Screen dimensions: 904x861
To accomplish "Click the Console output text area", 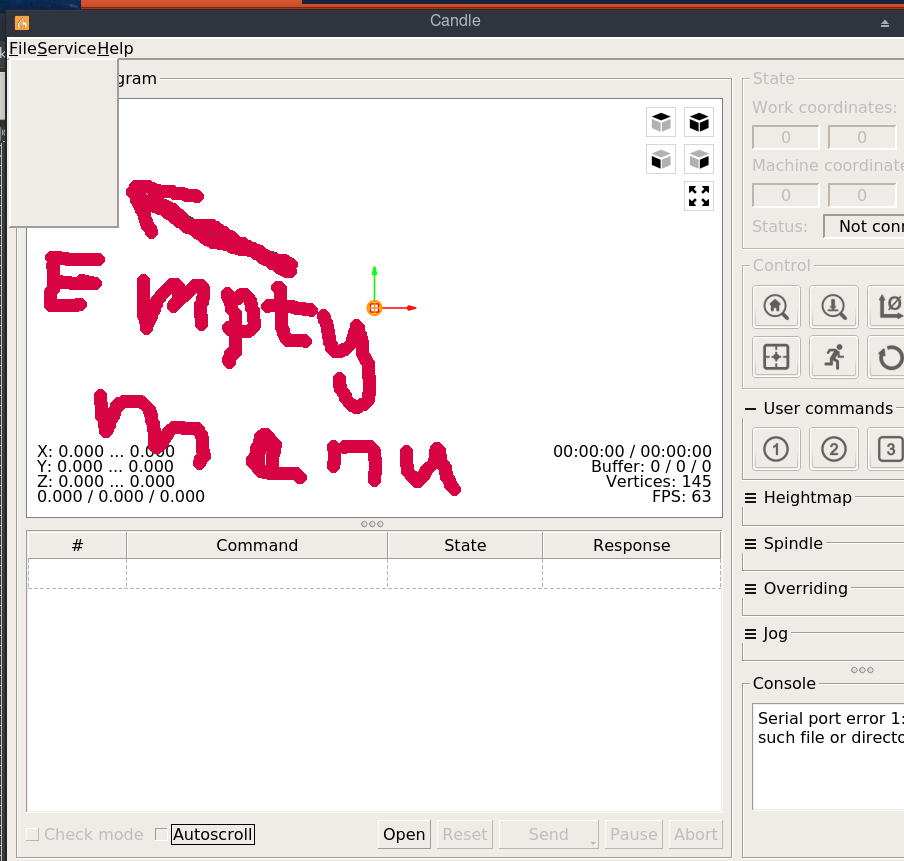I will [x=828, y=756].
